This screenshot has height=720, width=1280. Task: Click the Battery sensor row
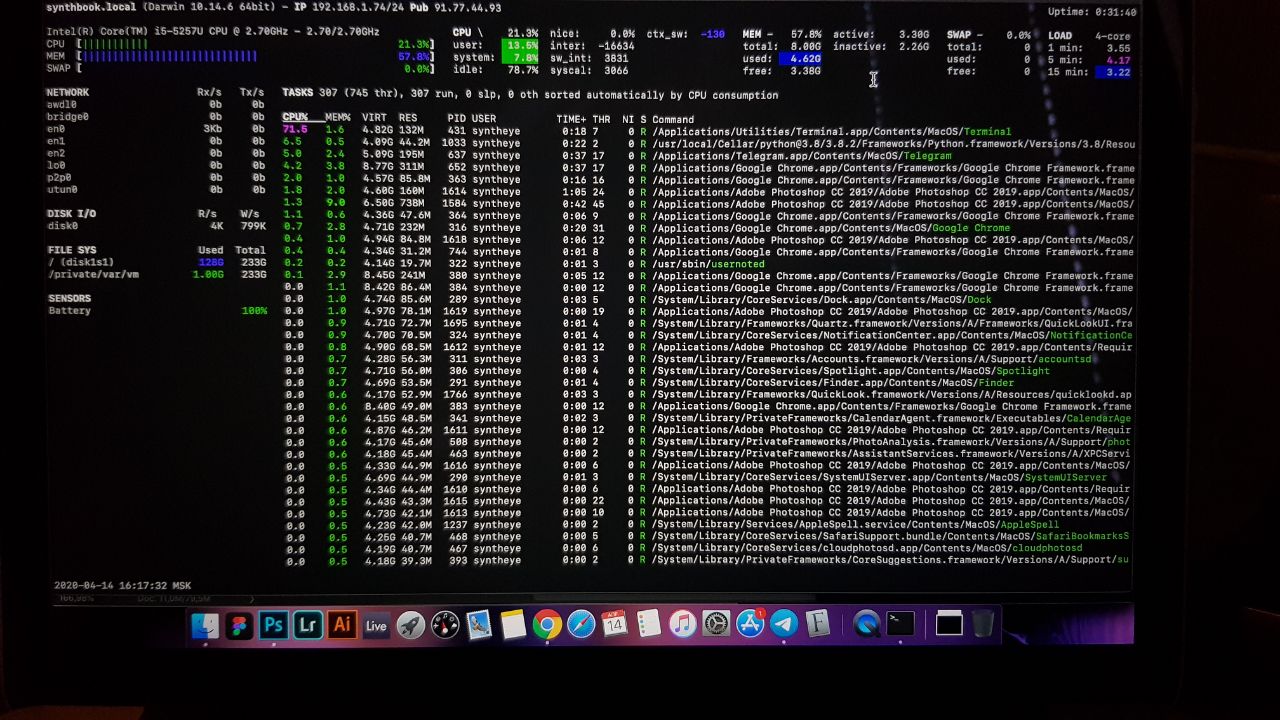pyautogui.click(x=156, y=310)
